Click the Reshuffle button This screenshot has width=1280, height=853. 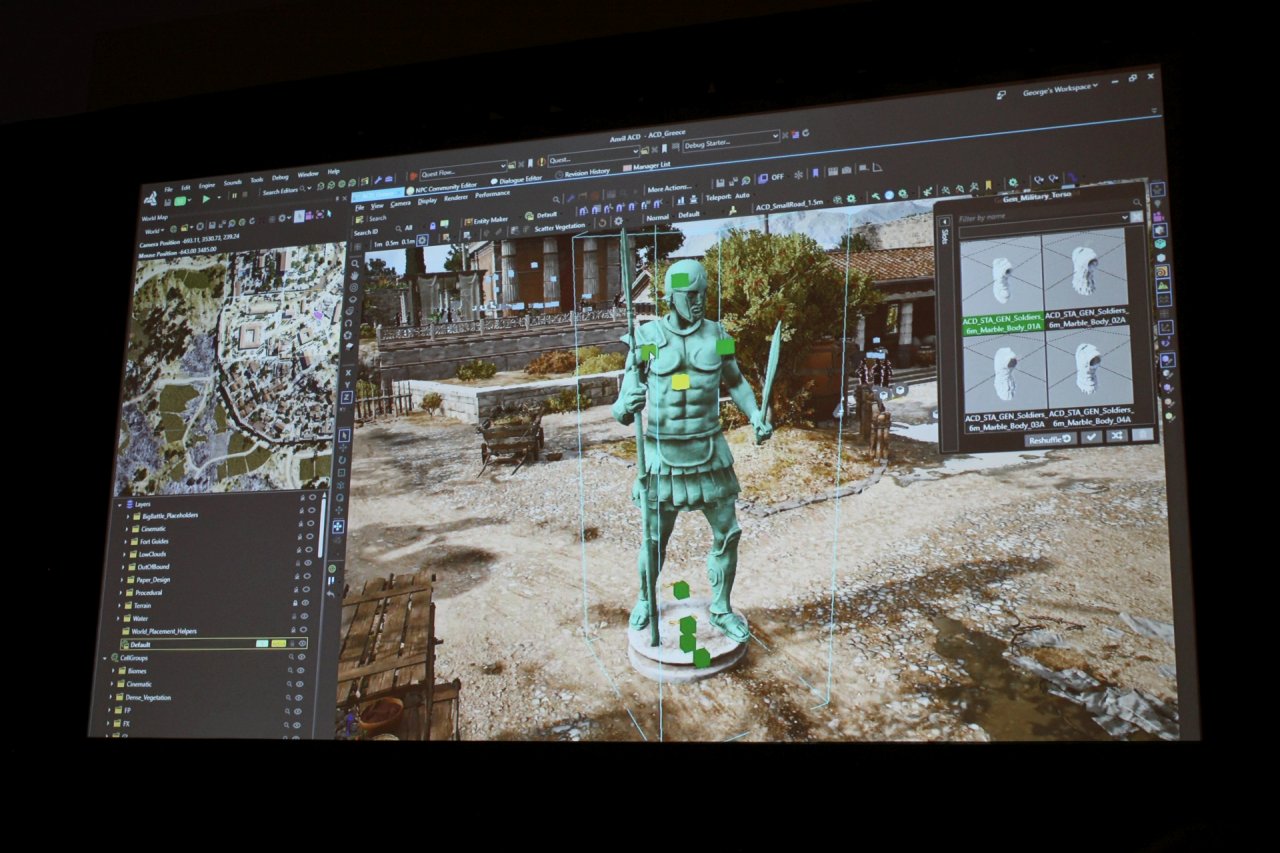pyautogui.click(x=1050, y=439)
